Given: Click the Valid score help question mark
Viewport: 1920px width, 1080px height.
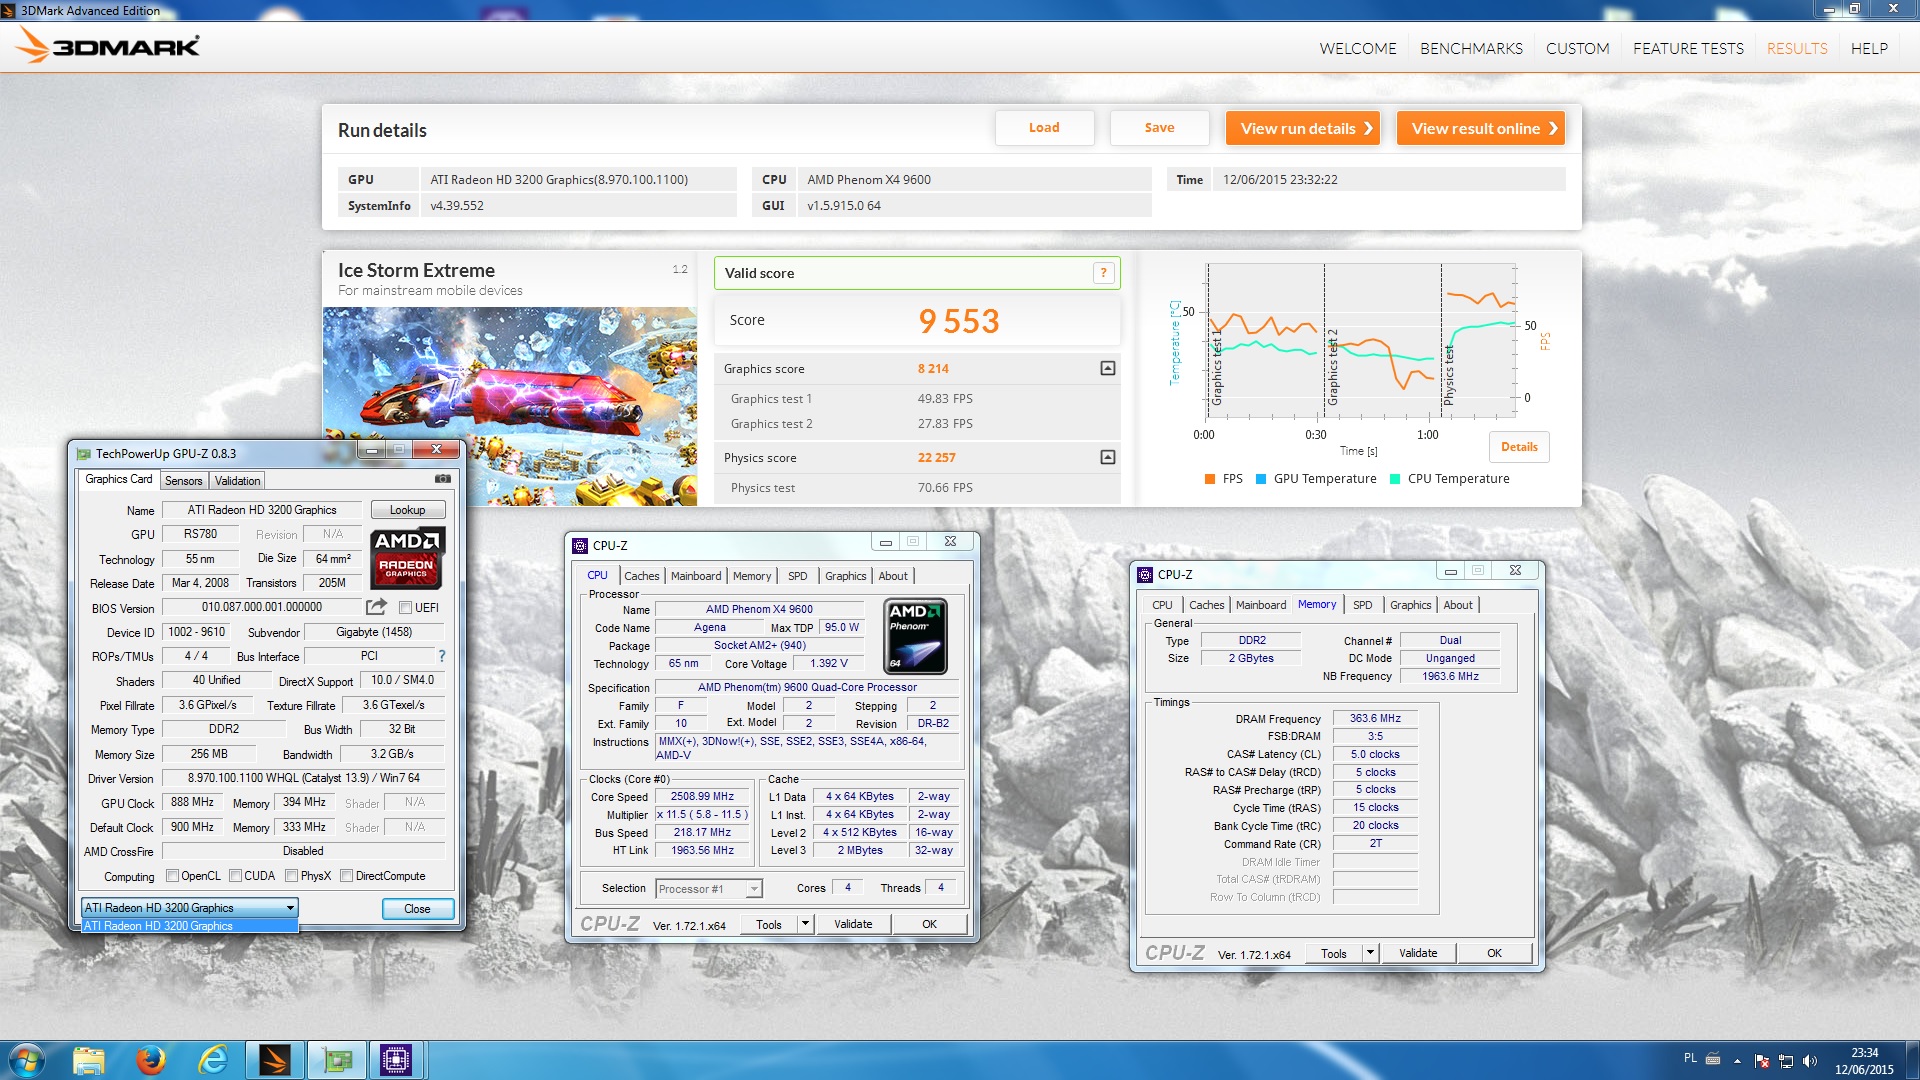Looking at the screenshot, I should (1103, 273).
